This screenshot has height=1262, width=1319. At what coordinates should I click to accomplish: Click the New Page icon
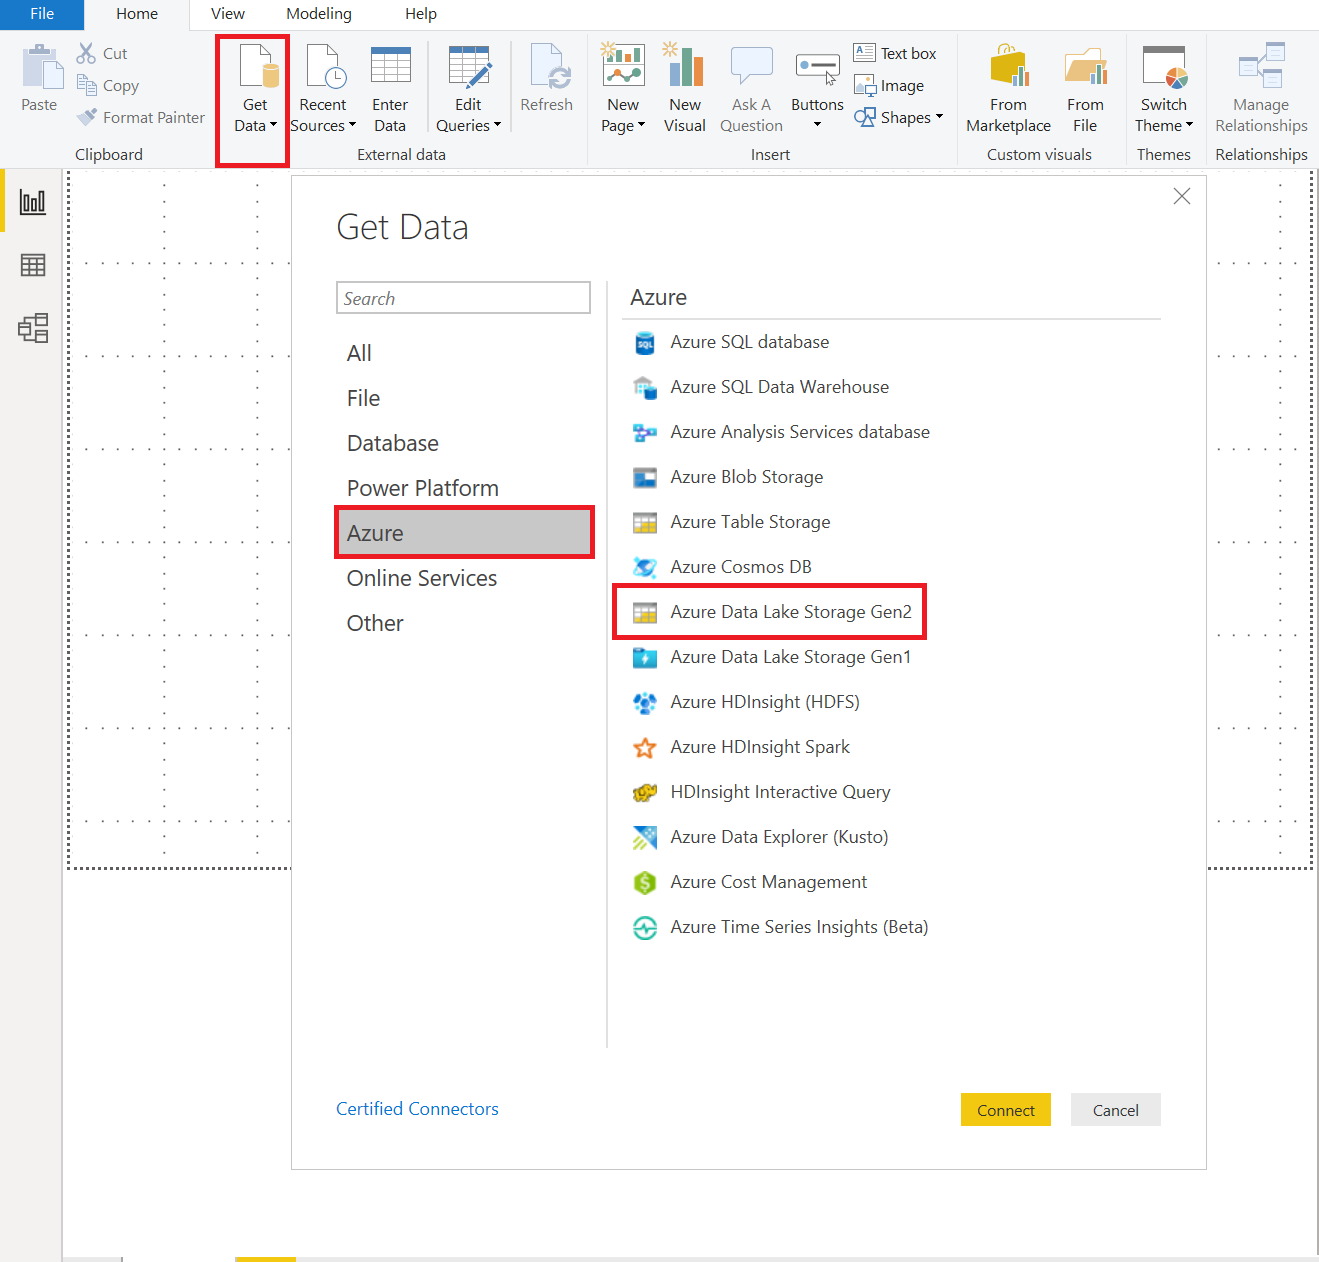[x=623, y=65]
